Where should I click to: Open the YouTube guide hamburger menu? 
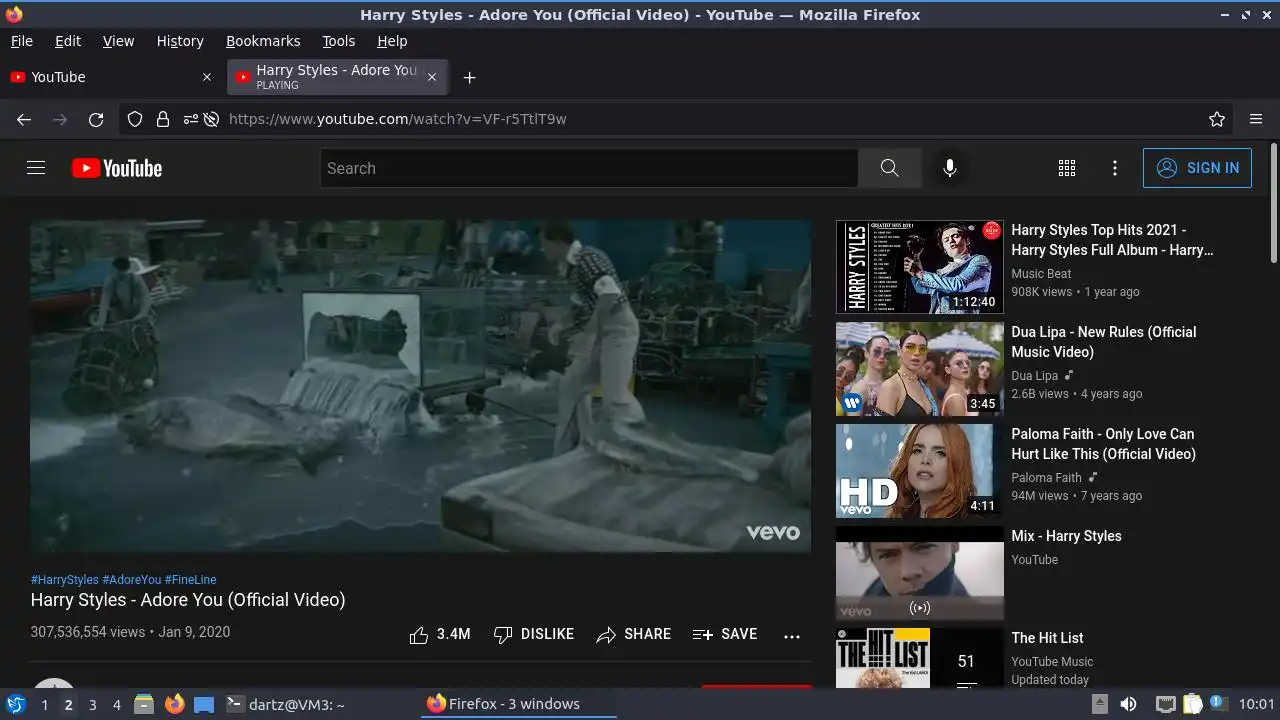[36, 168]
